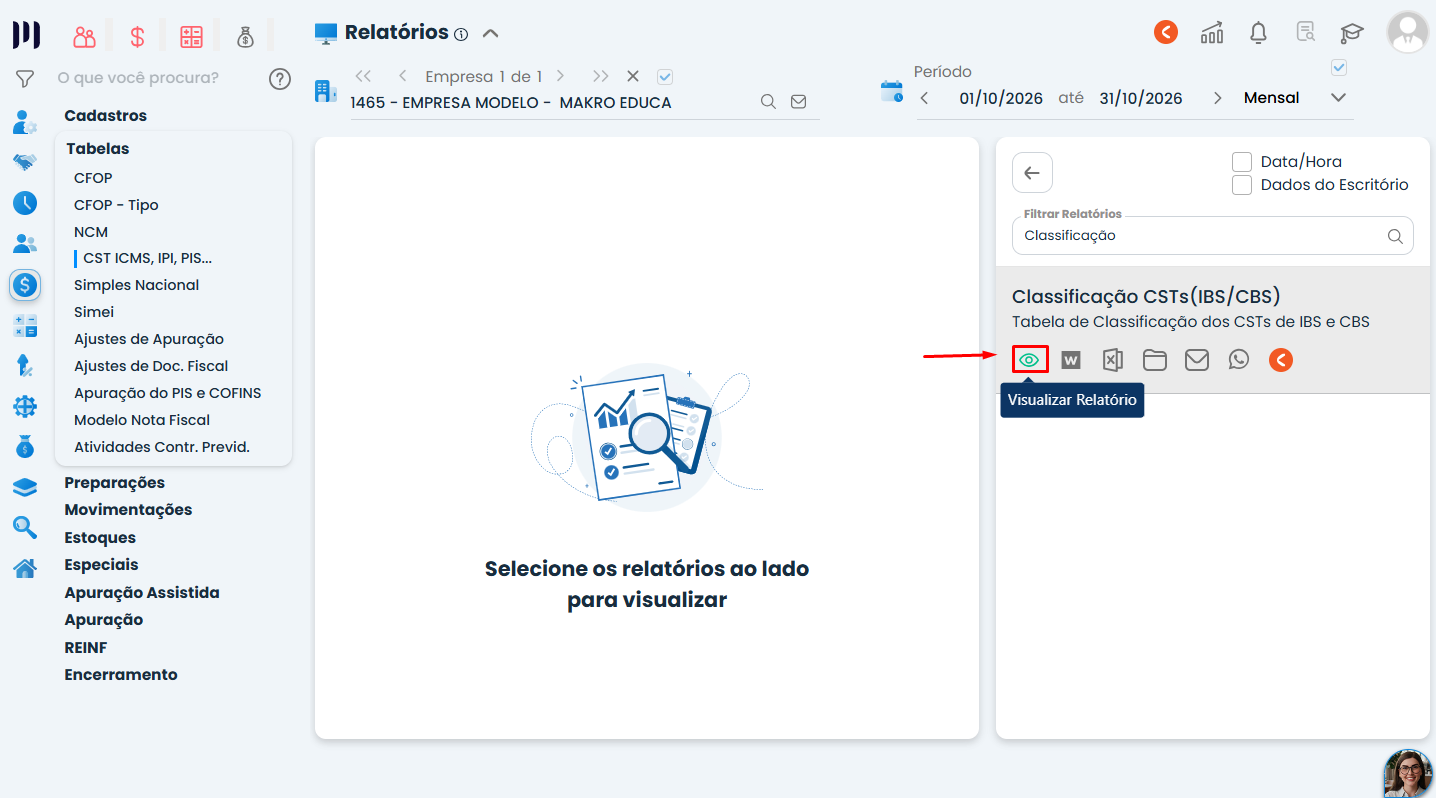Save the Classificação CSTs report to a folder
The height and width of the screenshot is (798, 1436).
(1155, 360)
